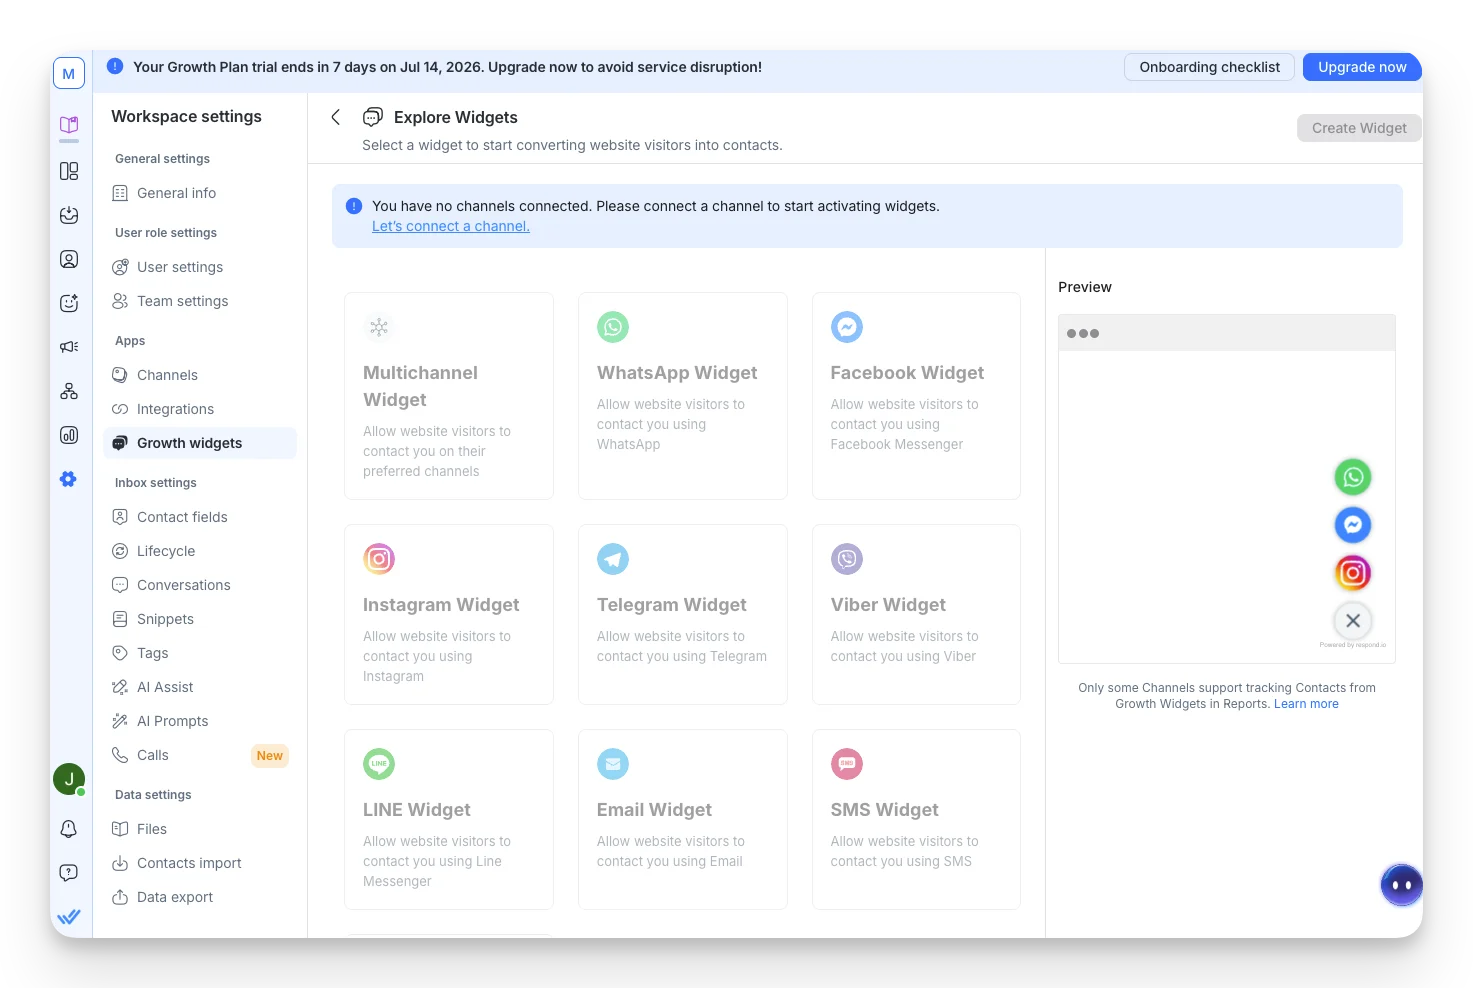This screenshot has width=1473, height=988.
Task: Open the blue settings gear icon
Action: [x=69, y=479]
